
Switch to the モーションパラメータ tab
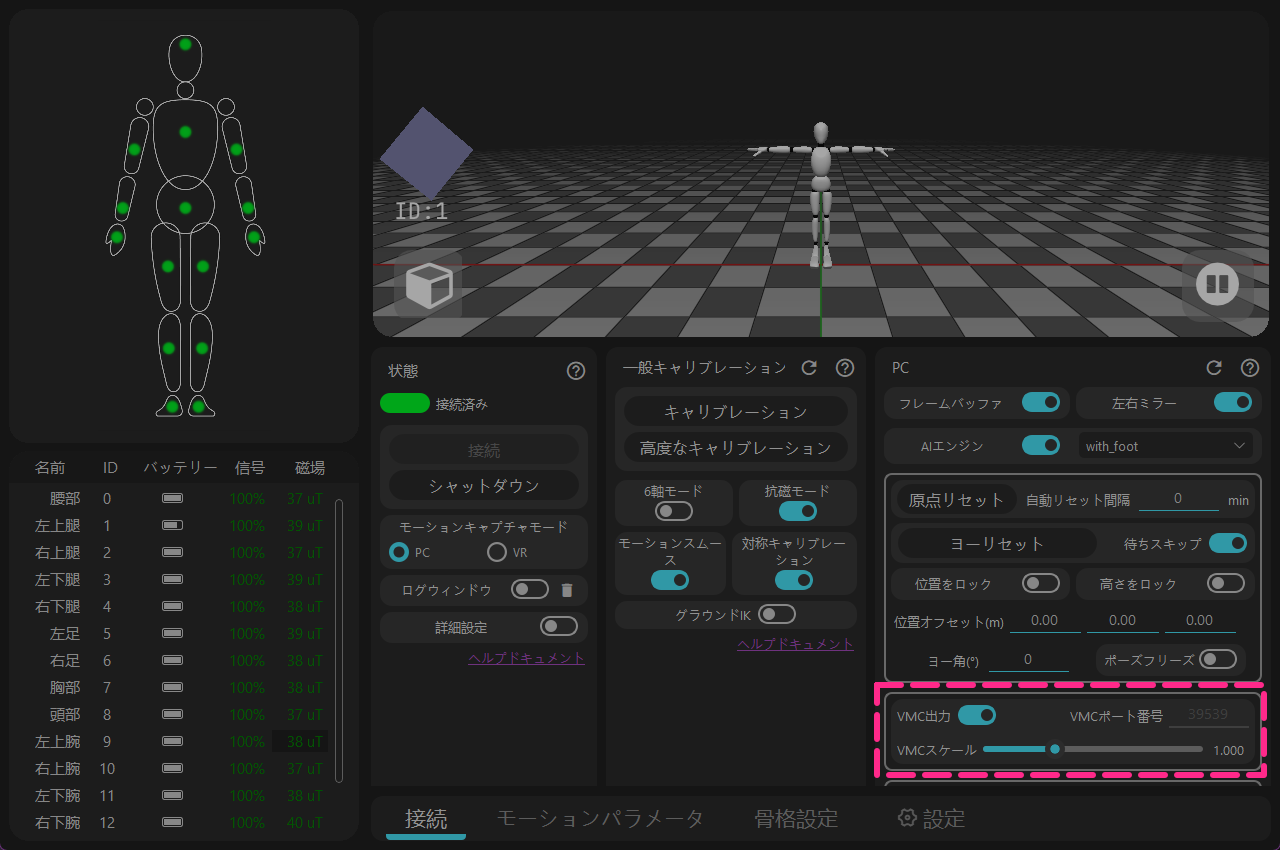pos(600,818)
